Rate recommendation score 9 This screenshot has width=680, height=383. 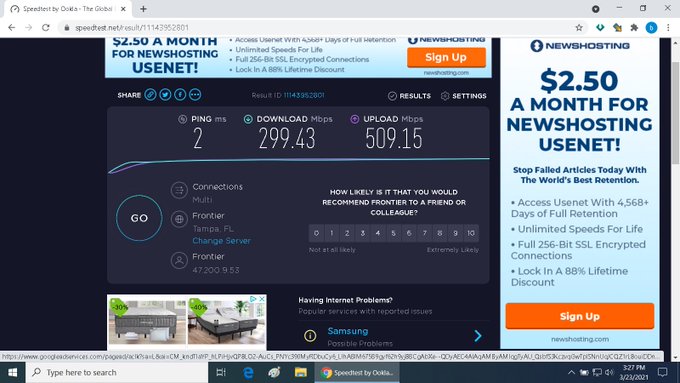coord(455,233)
